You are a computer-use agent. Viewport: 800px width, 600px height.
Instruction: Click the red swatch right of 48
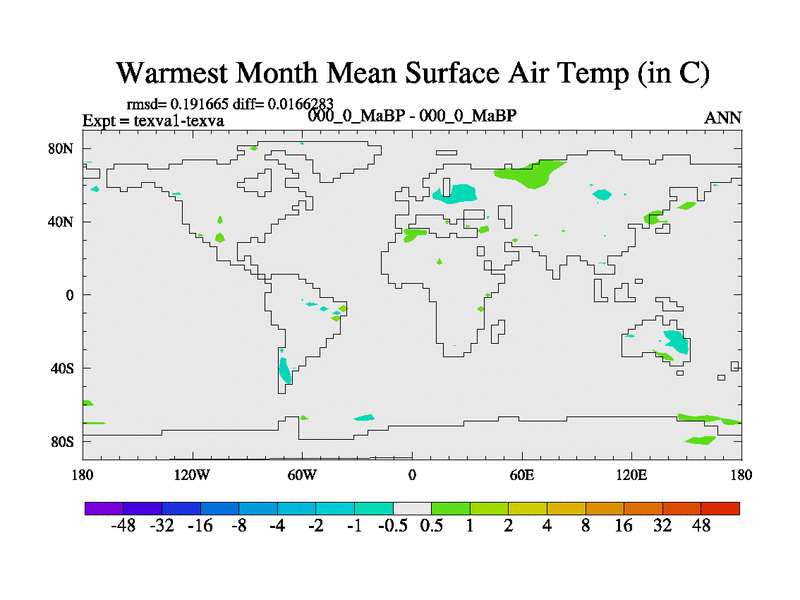[x=720, y=508]
